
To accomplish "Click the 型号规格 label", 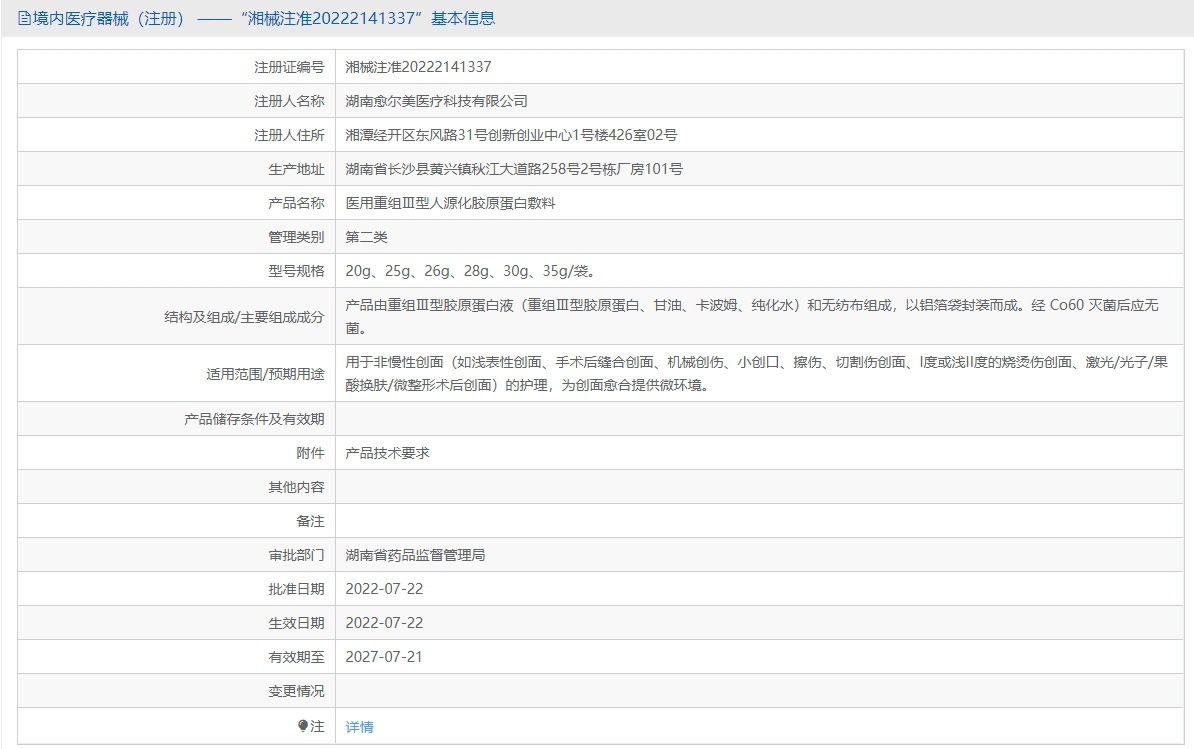I will pyautogui.click(x=296, y=271).
